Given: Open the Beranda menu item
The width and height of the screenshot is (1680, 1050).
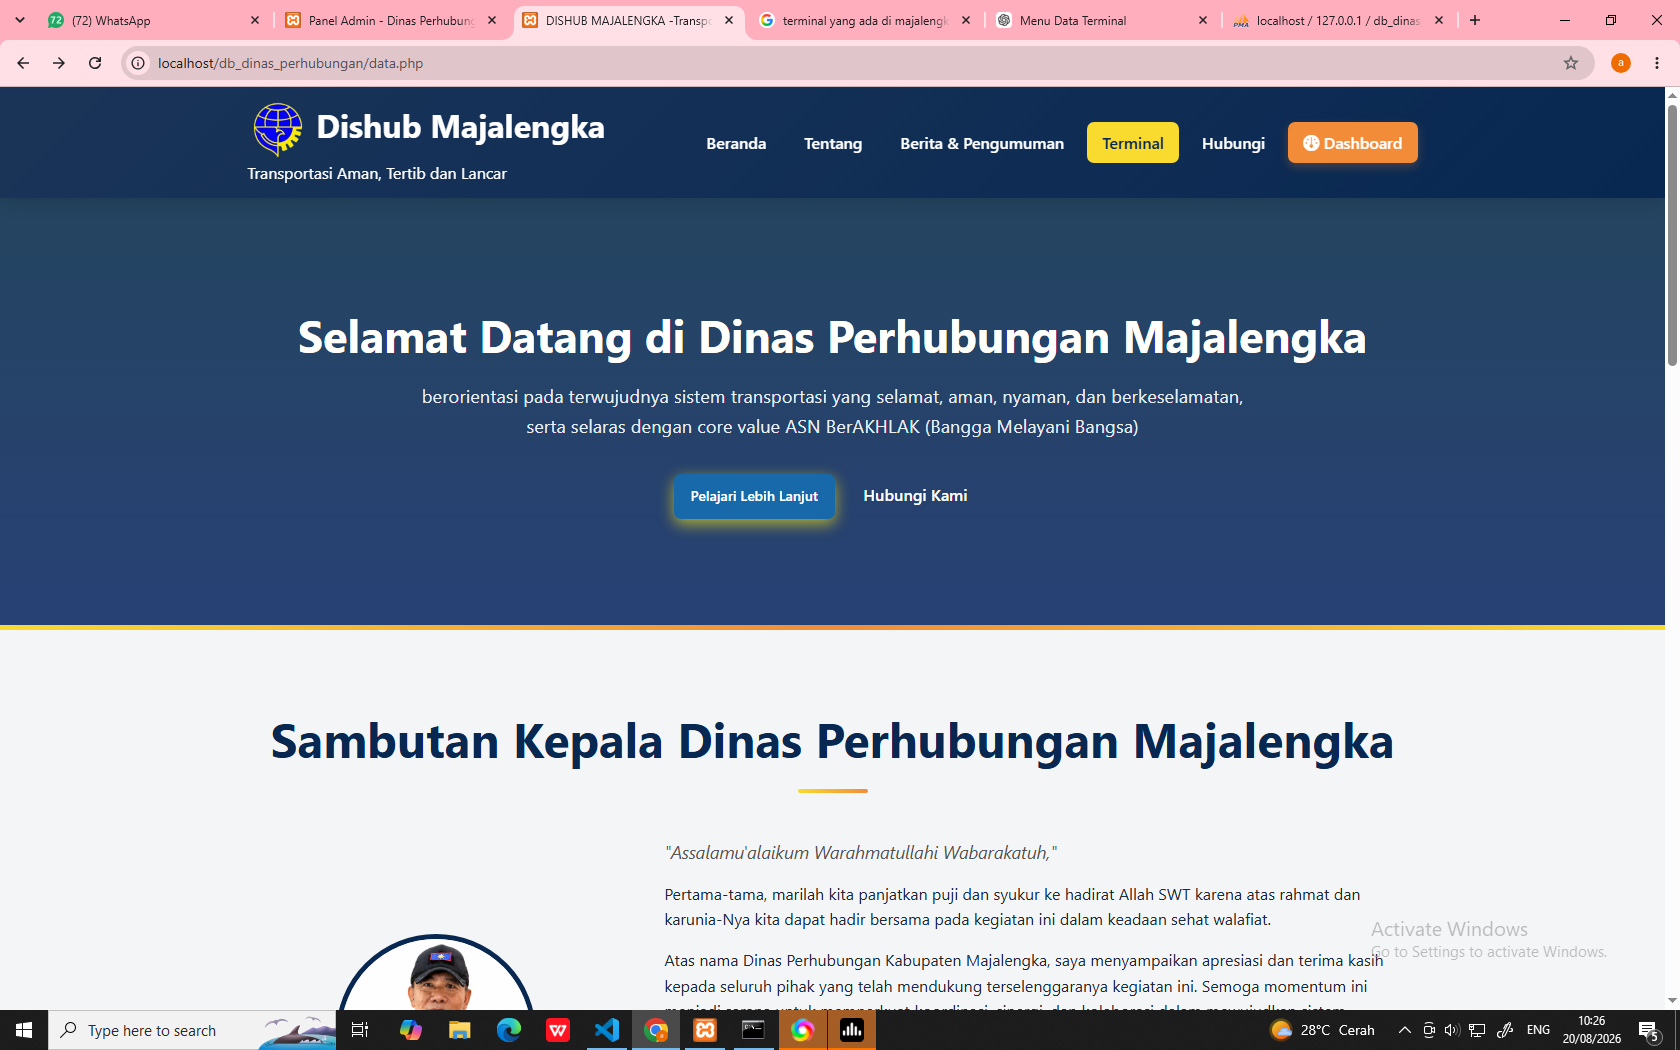Looking at the screenshot, I should coord(736,143).
